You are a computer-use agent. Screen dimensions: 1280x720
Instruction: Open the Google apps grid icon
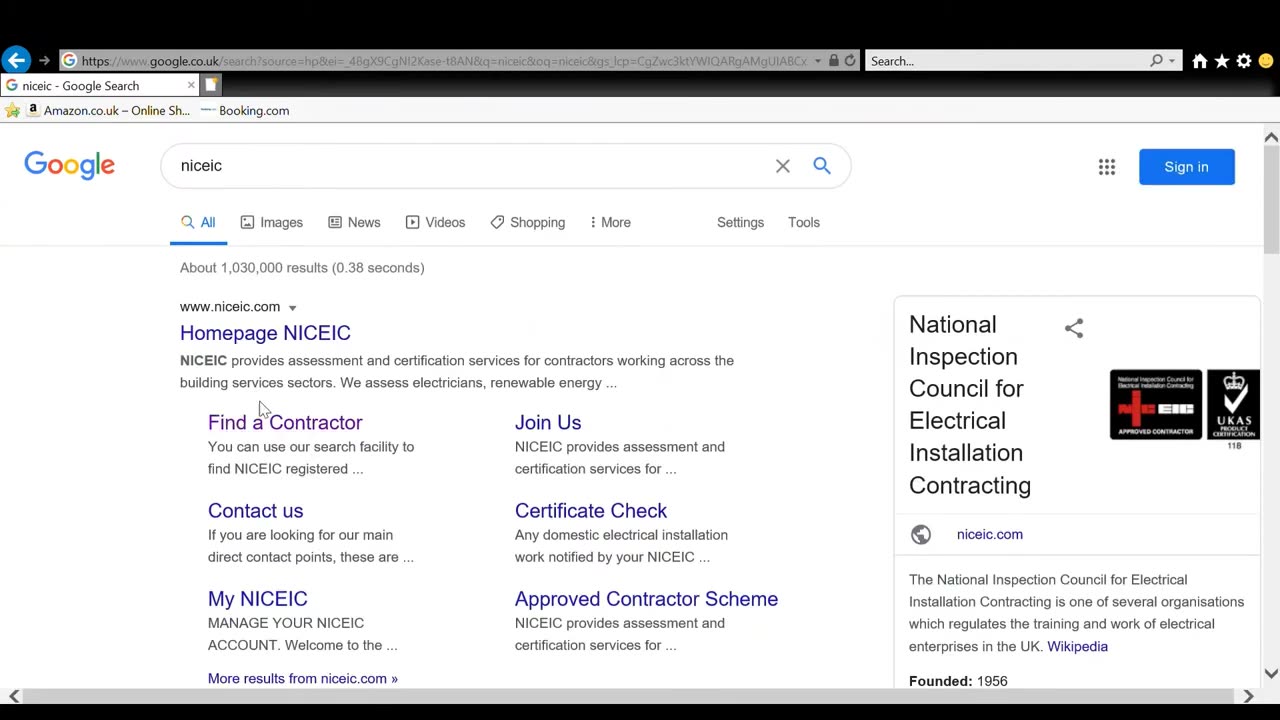coord(1107,167)
